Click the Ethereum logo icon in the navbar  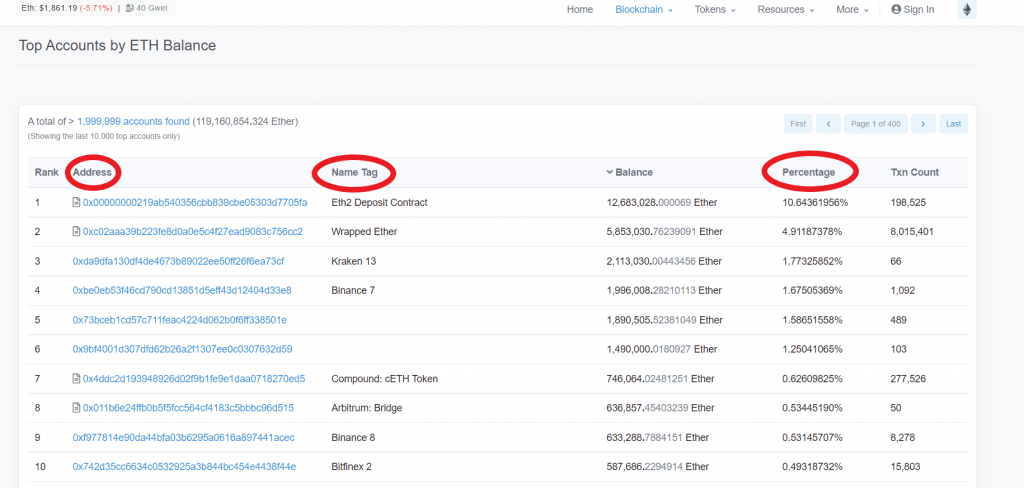(x=966, y=10)
